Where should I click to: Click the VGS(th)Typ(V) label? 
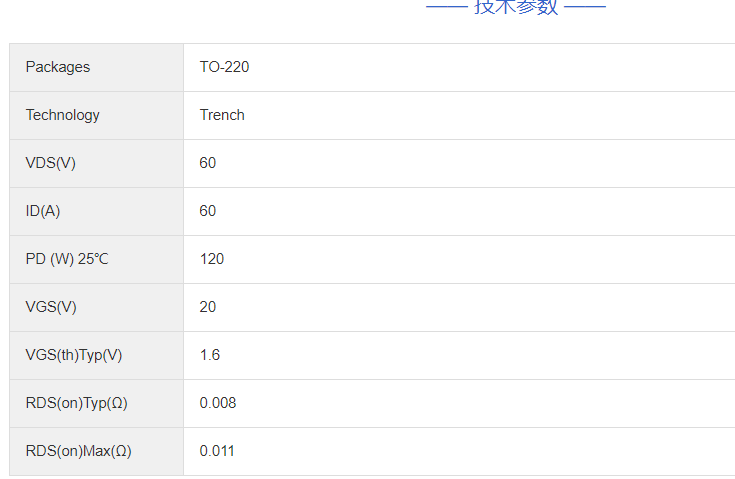tap(74, 355)
